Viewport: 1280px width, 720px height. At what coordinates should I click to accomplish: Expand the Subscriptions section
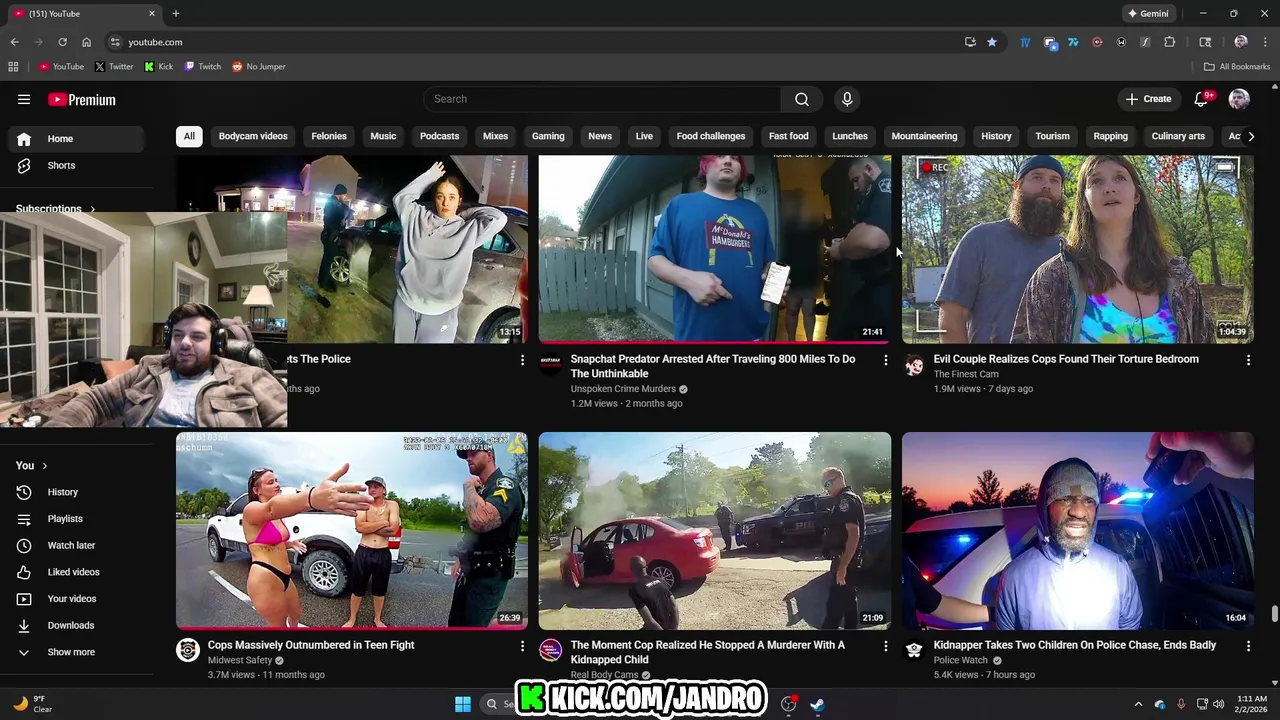tap(55, 208)
